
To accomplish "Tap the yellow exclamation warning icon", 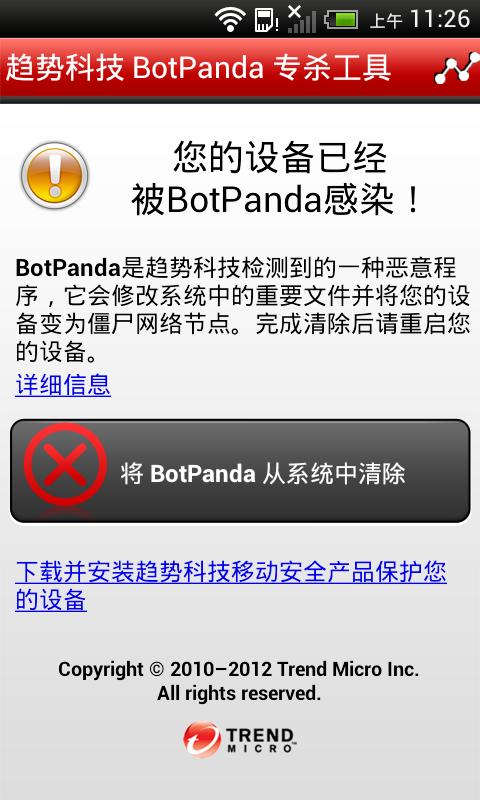I will [x=55, y=175].
